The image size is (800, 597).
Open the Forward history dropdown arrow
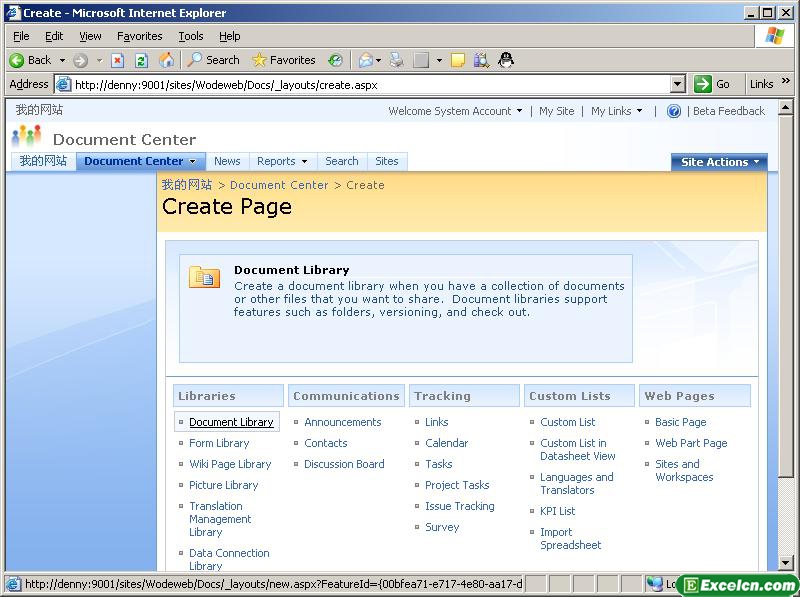click(x=99, y=61)
